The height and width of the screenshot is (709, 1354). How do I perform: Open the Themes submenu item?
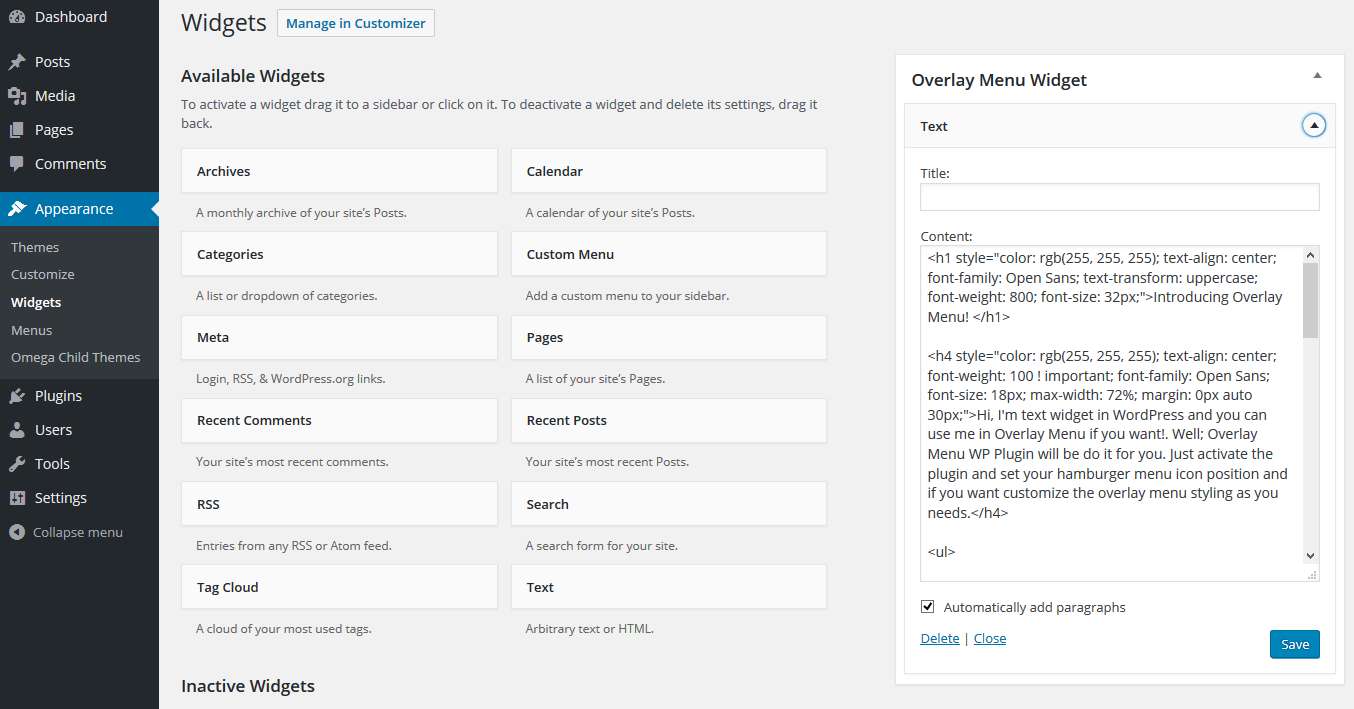(x=35, y=247)
